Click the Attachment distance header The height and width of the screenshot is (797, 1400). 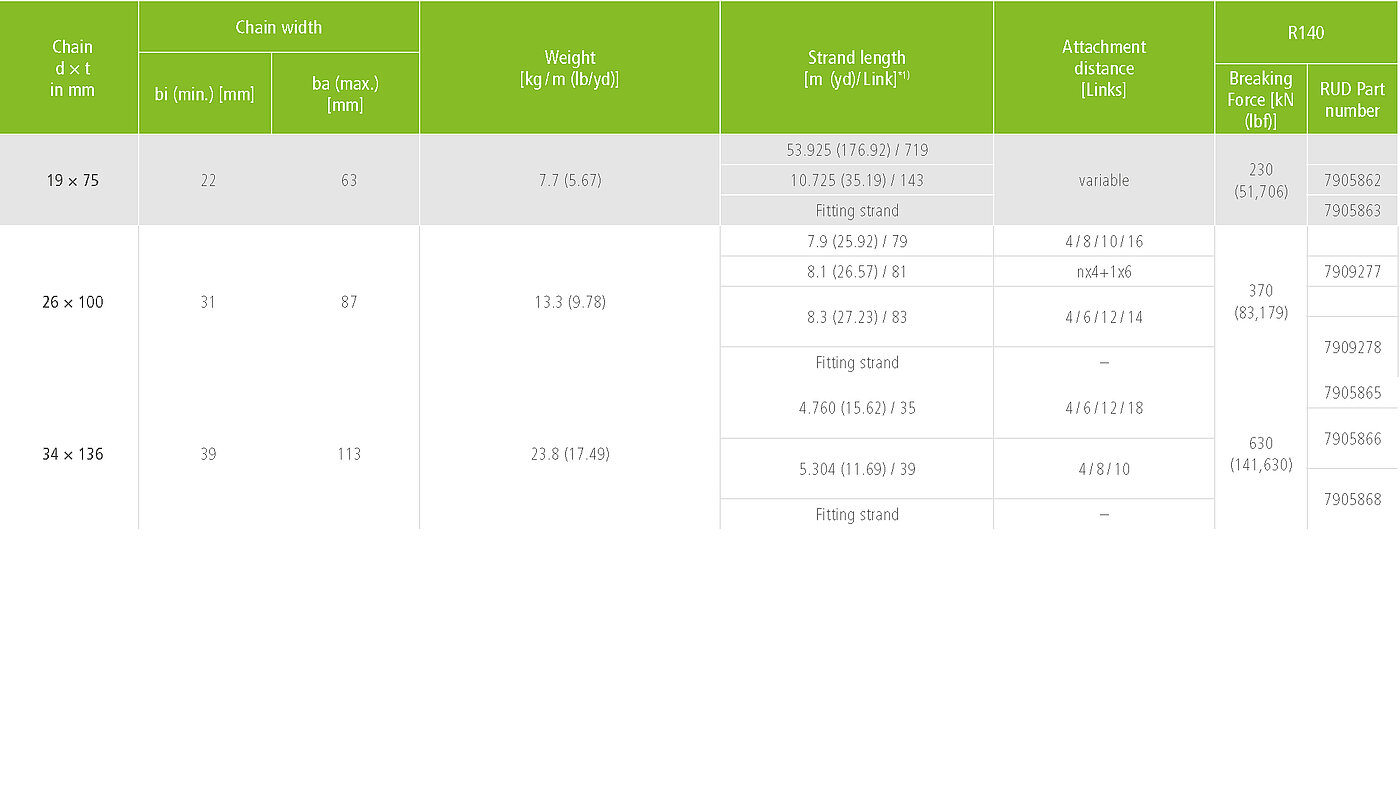(x=1104, y=67)
